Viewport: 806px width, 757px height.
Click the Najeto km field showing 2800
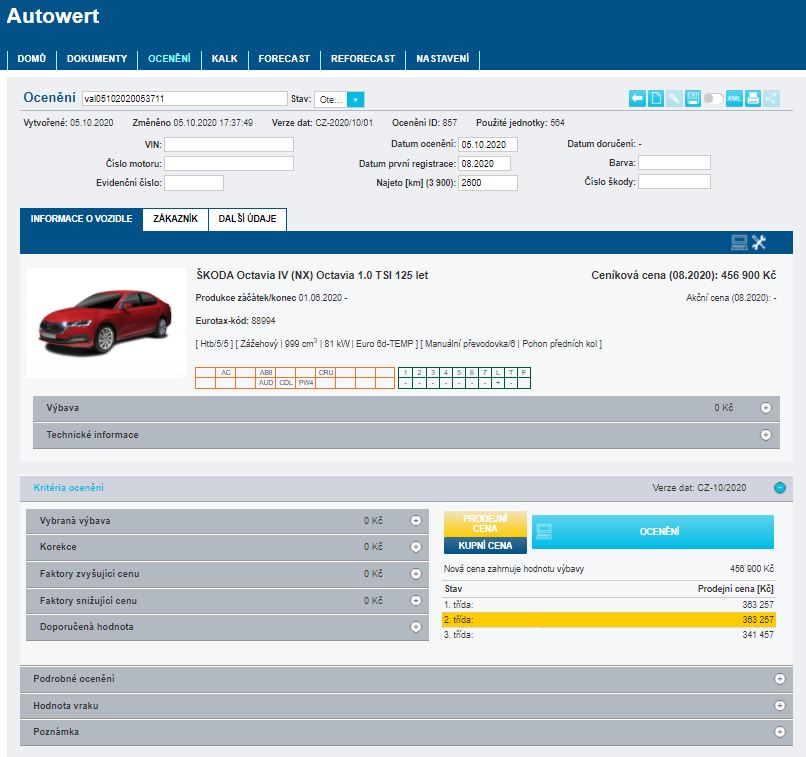[488, 183]
